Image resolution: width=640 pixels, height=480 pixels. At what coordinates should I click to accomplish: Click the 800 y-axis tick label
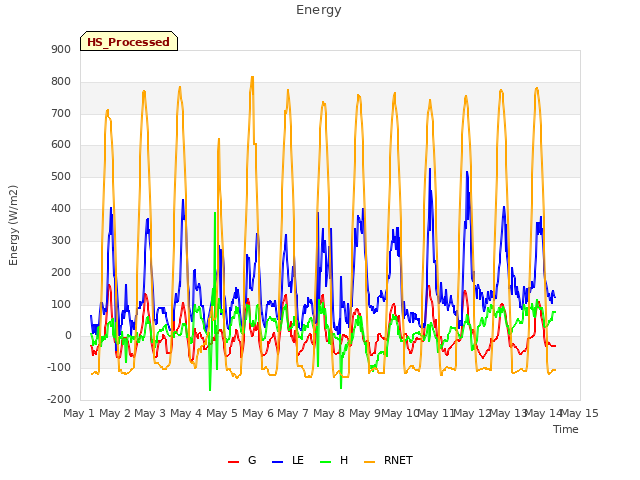click(x=61, y=82)
